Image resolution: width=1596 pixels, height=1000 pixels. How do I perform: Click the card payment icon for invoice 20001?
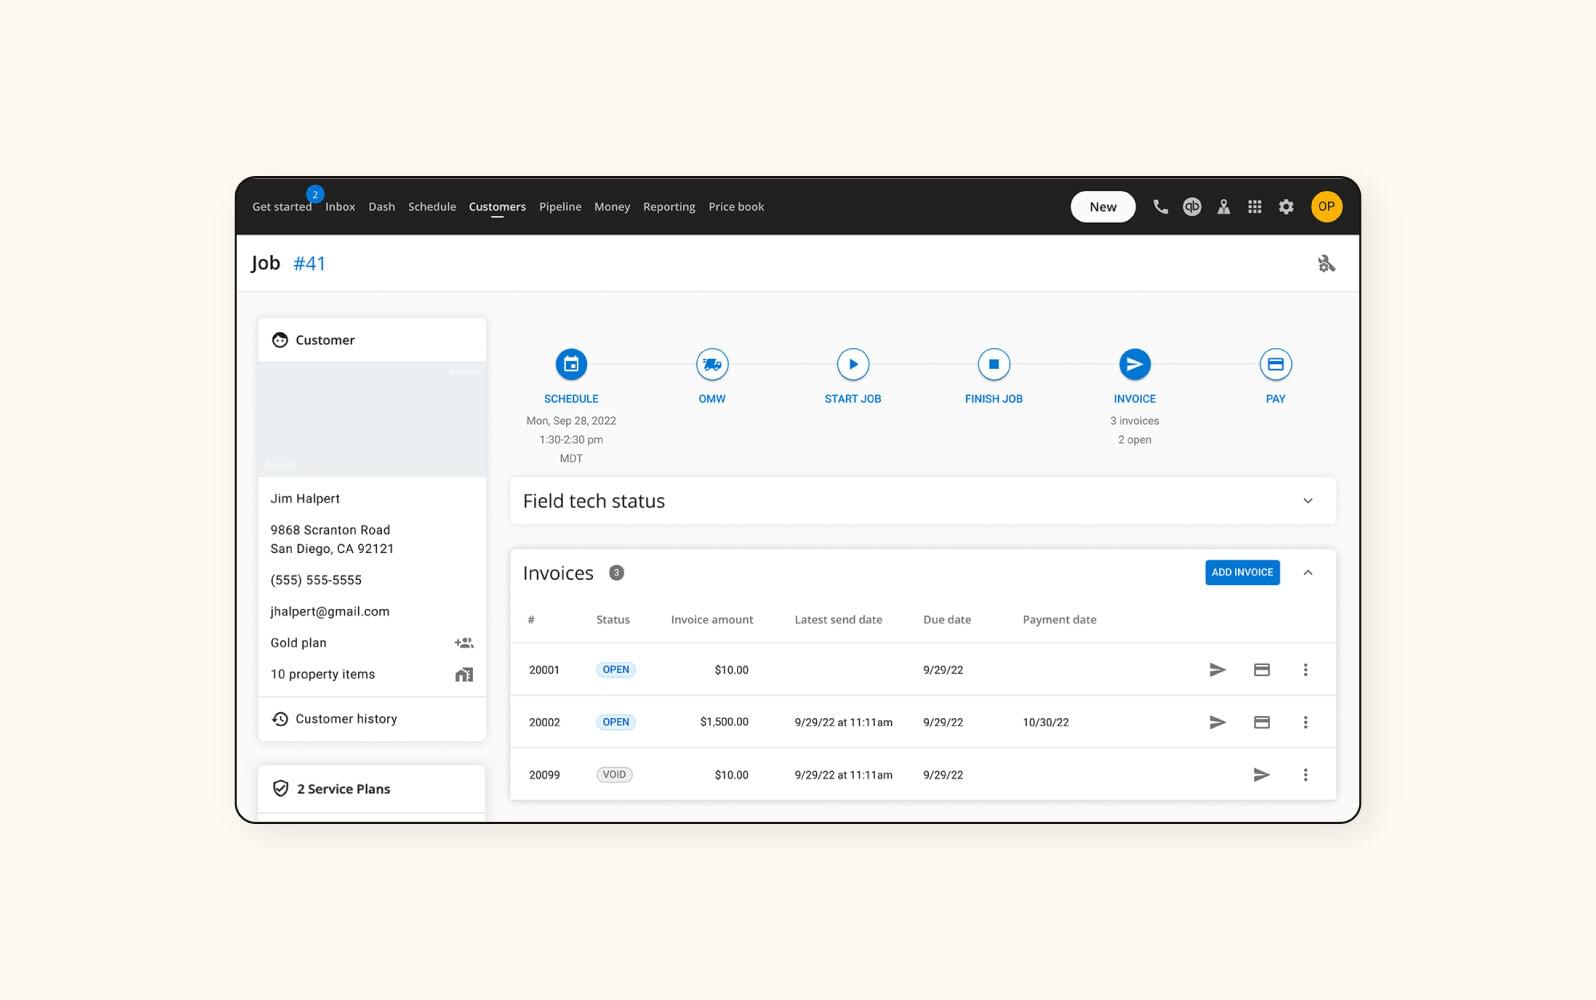click(1262, 670)
